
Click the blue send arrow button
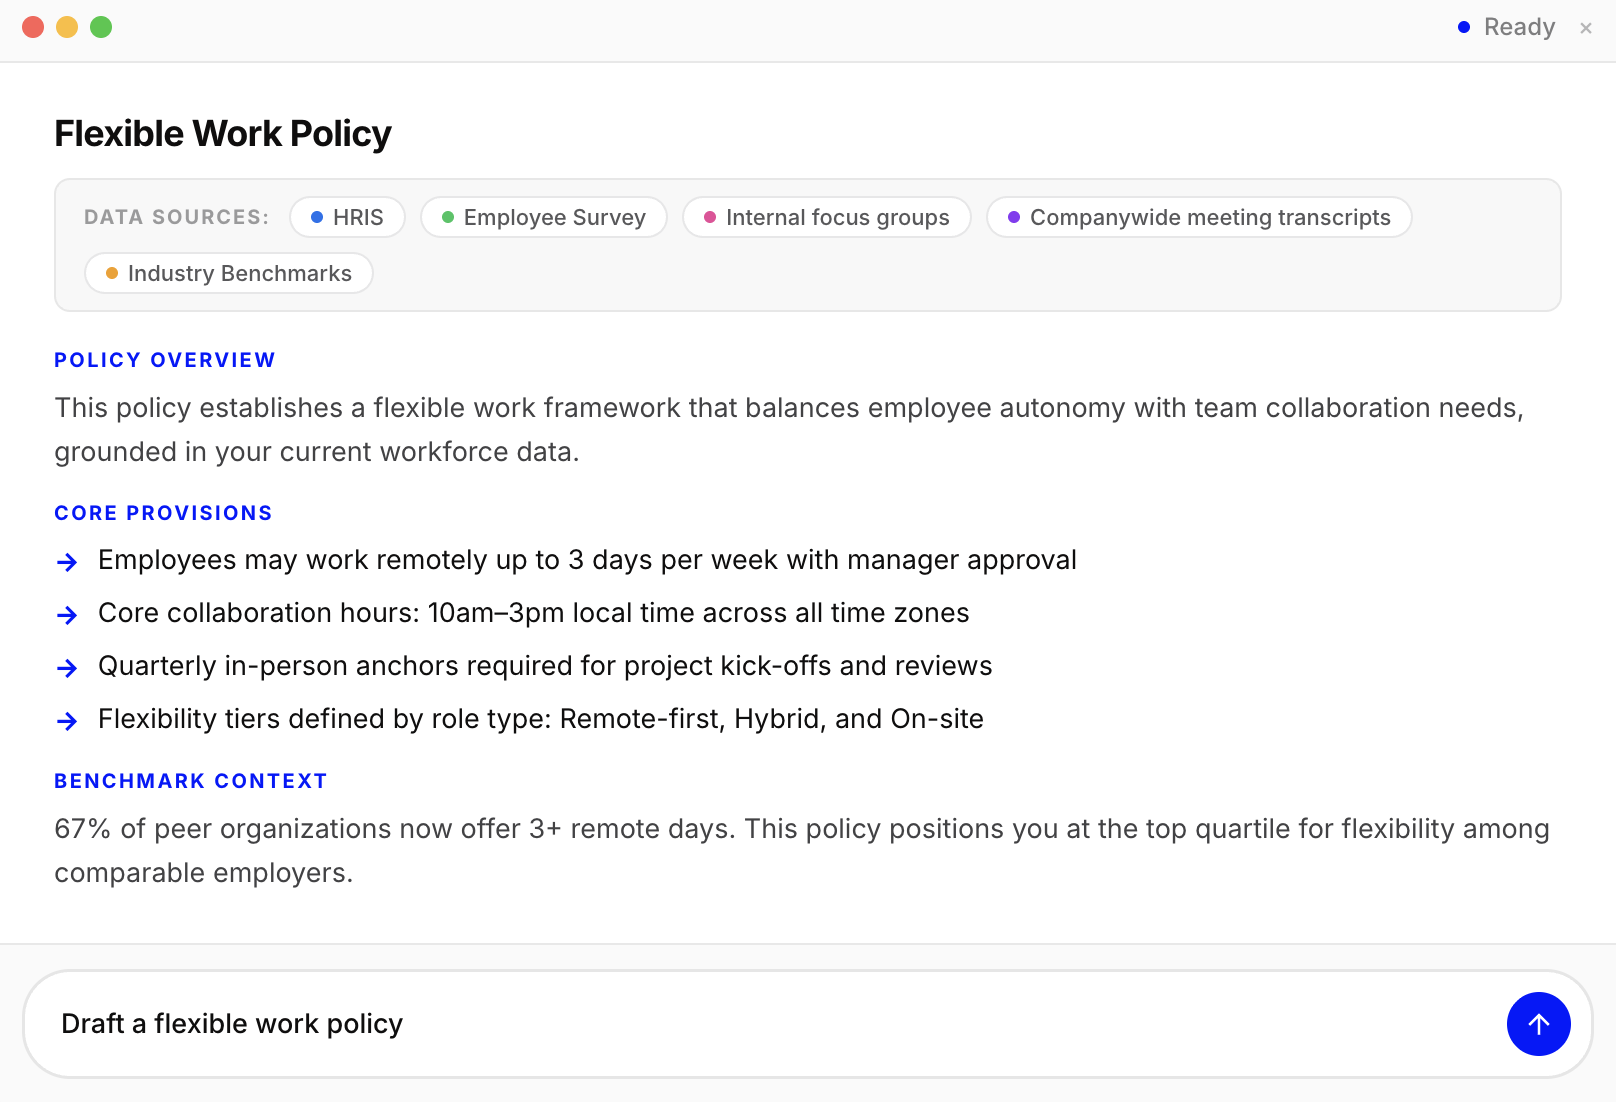(1538, 1024)
